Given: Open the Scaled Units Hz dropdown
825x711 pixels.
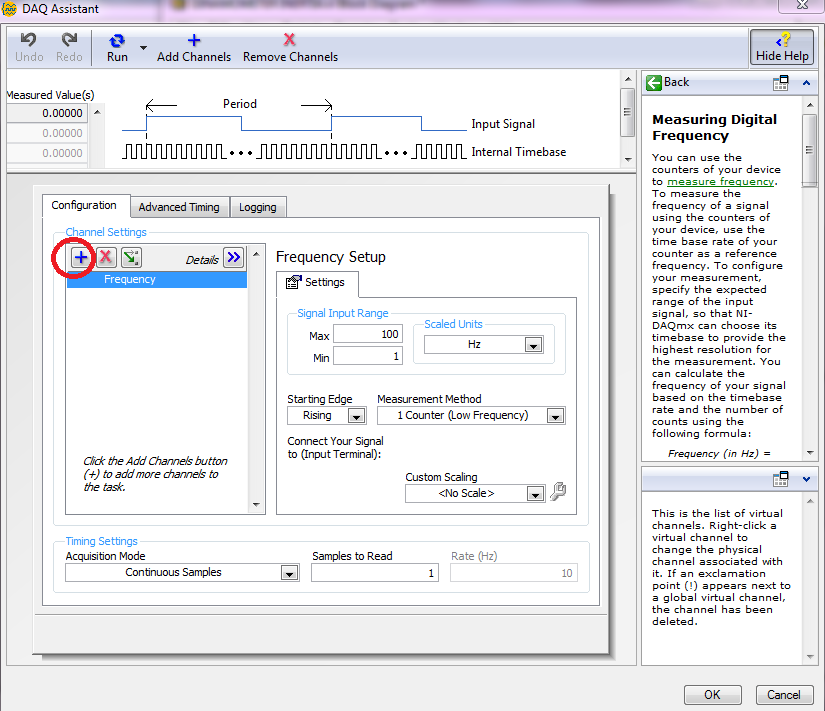Looking at the screenshot, I should click(x=533, y=345).
